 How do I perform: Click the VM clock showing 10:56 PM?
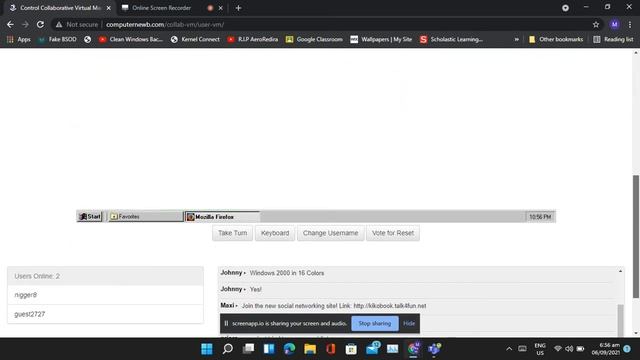pos(540,217)
